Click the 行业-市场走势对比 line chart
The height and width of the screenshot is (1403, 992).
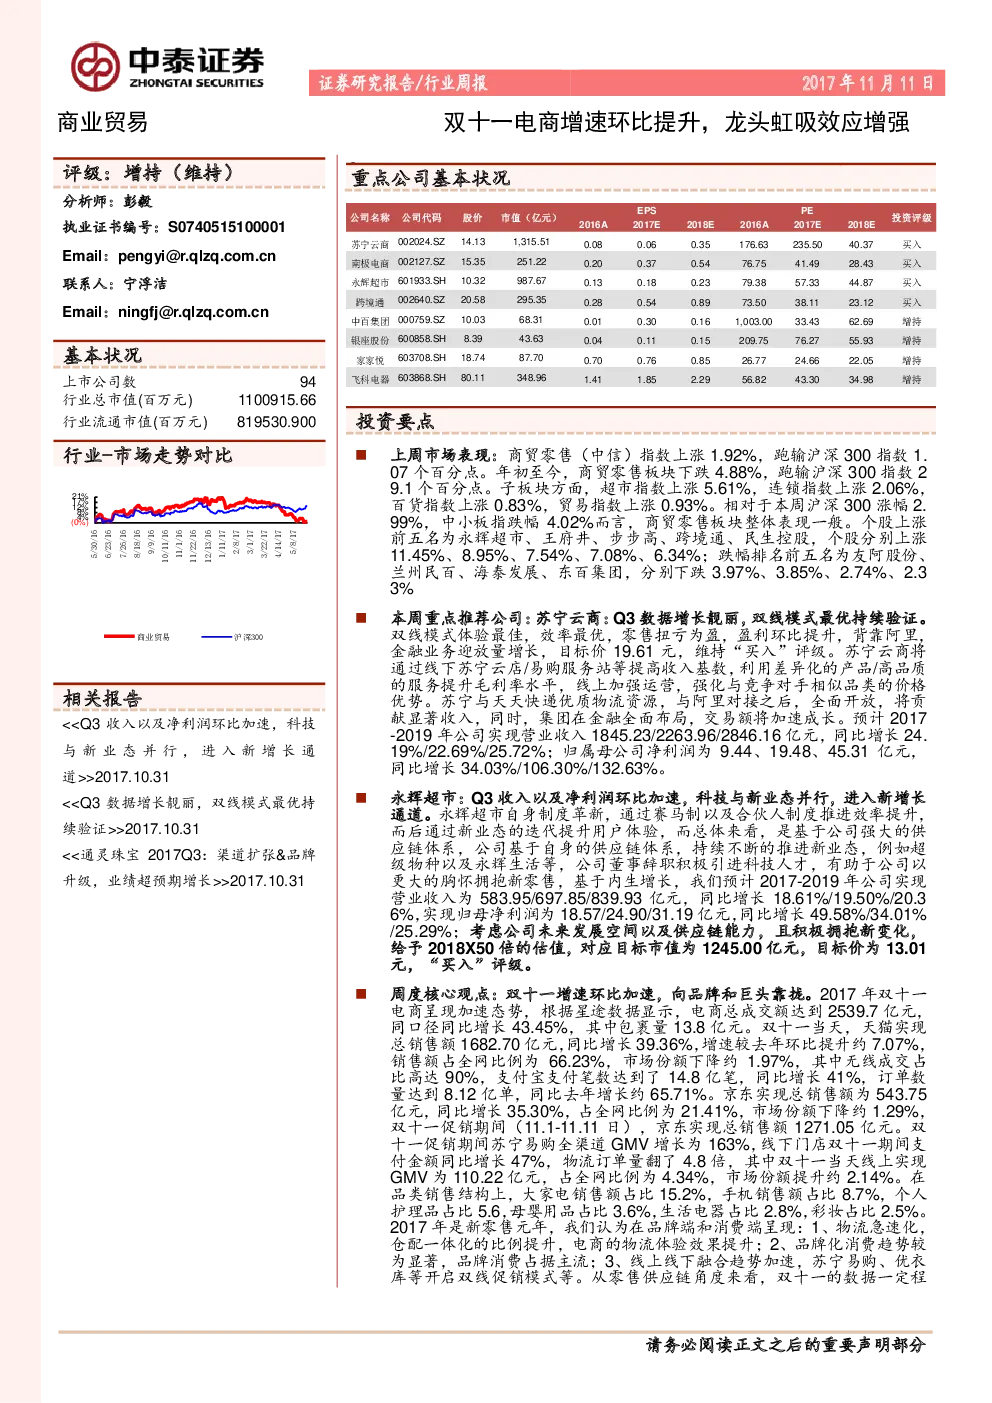click(x=189, y=527)
